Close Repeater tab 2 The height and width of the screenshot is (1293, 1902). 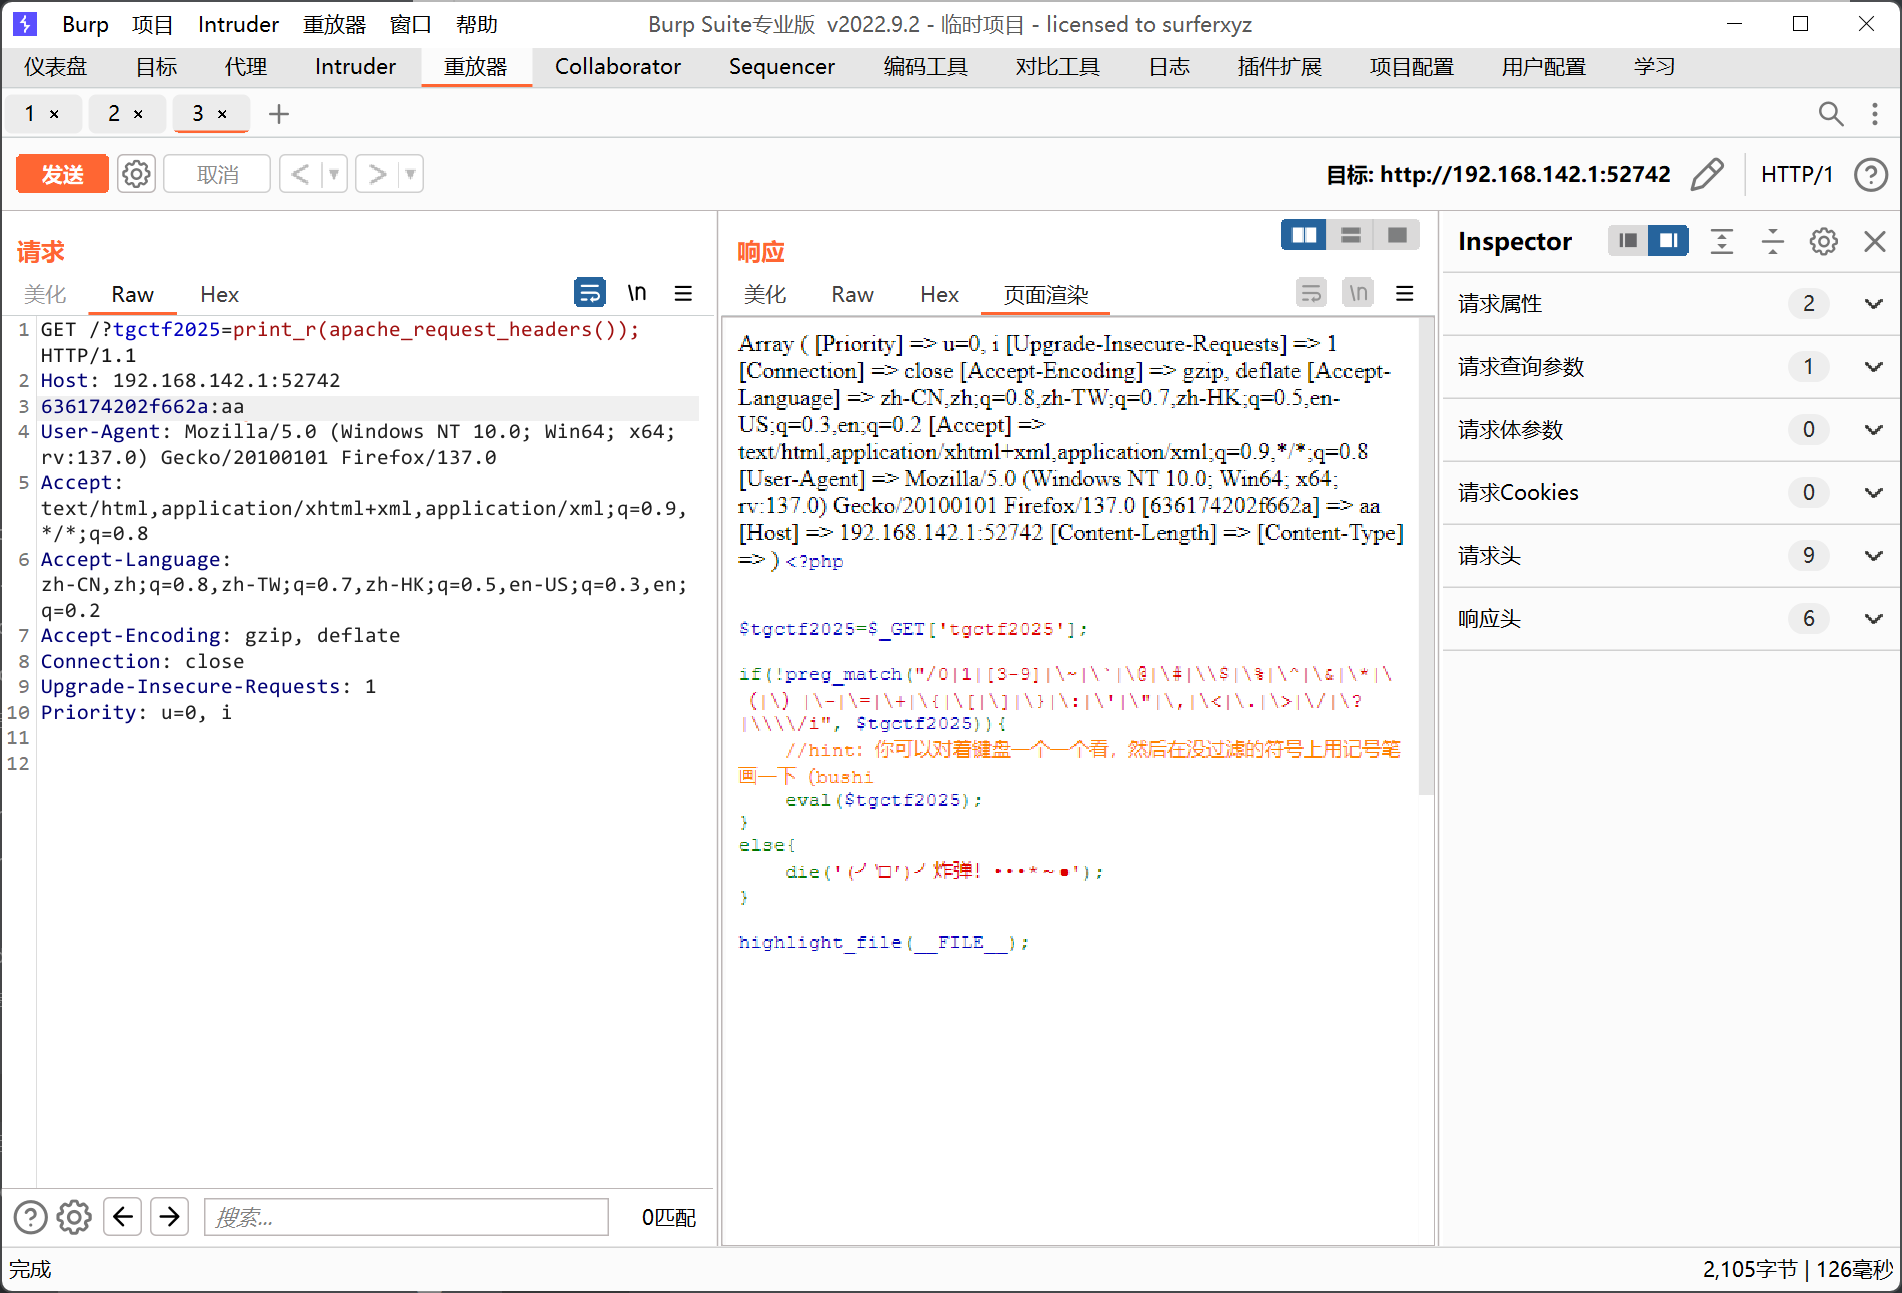(x=138, y=114)
